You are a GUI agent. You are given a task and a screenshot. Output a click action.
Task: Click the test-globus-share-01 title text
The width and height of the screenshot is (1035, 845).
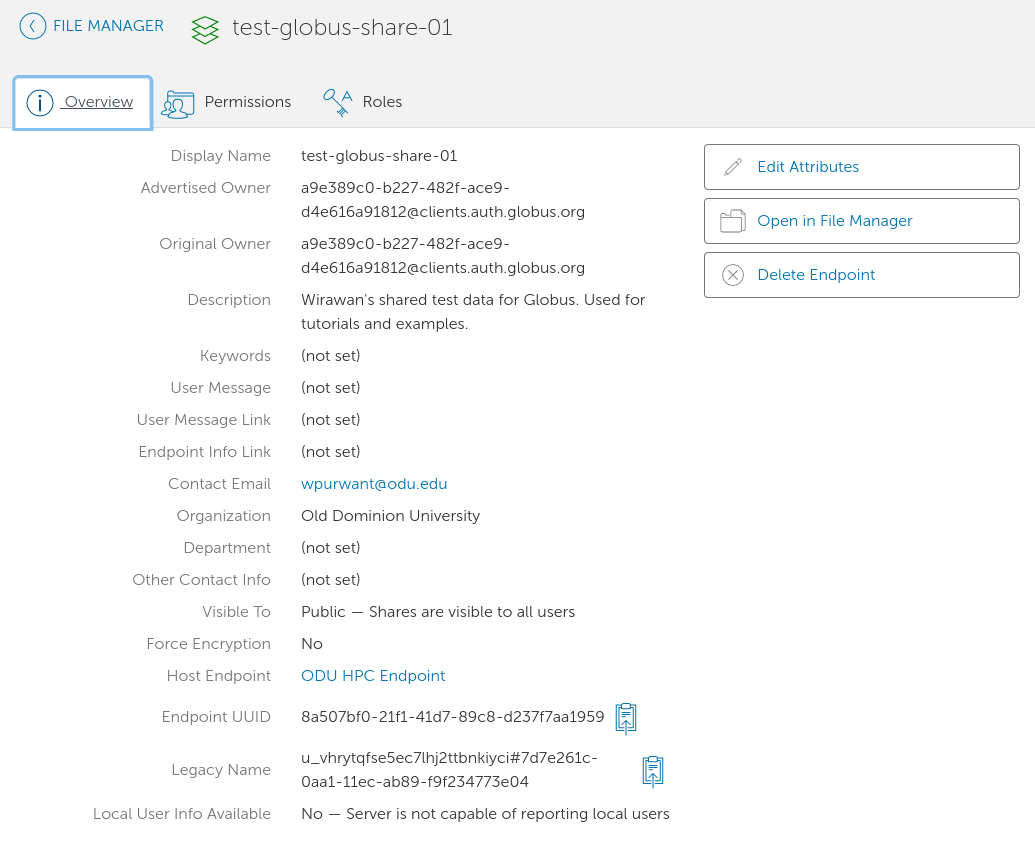342,28
